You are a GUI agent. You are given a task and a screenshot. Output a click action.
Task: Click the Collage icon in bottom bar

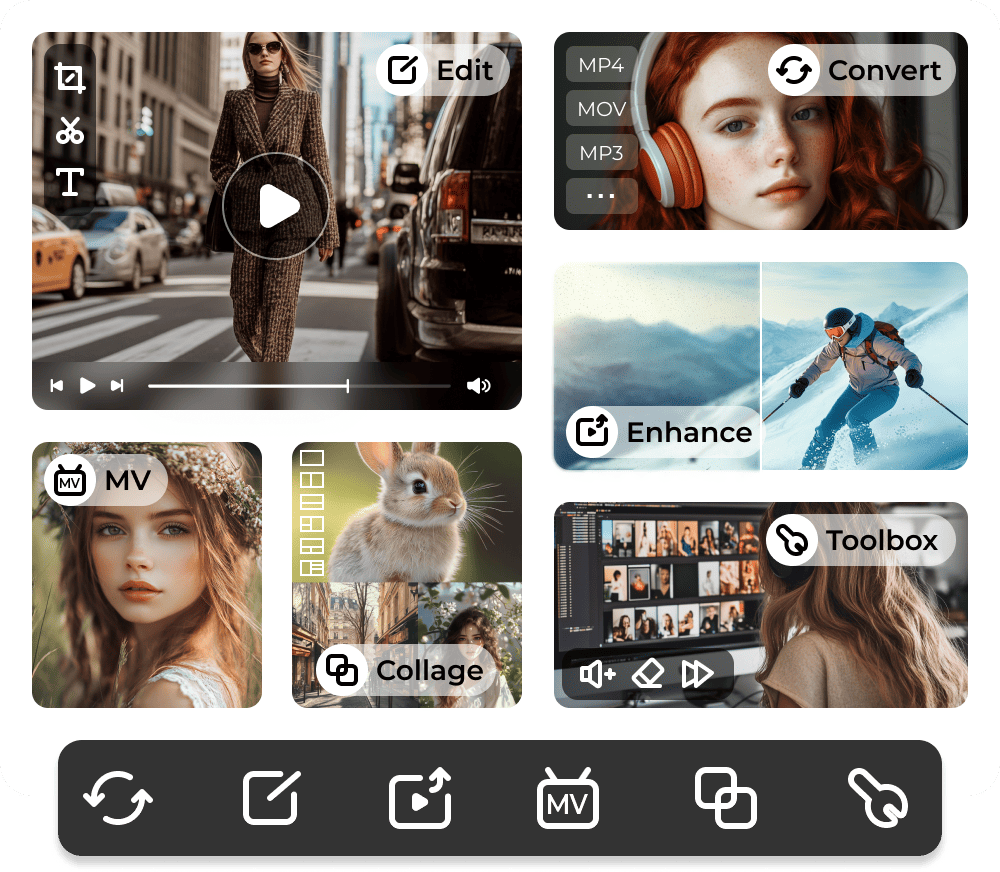point(726,798)
